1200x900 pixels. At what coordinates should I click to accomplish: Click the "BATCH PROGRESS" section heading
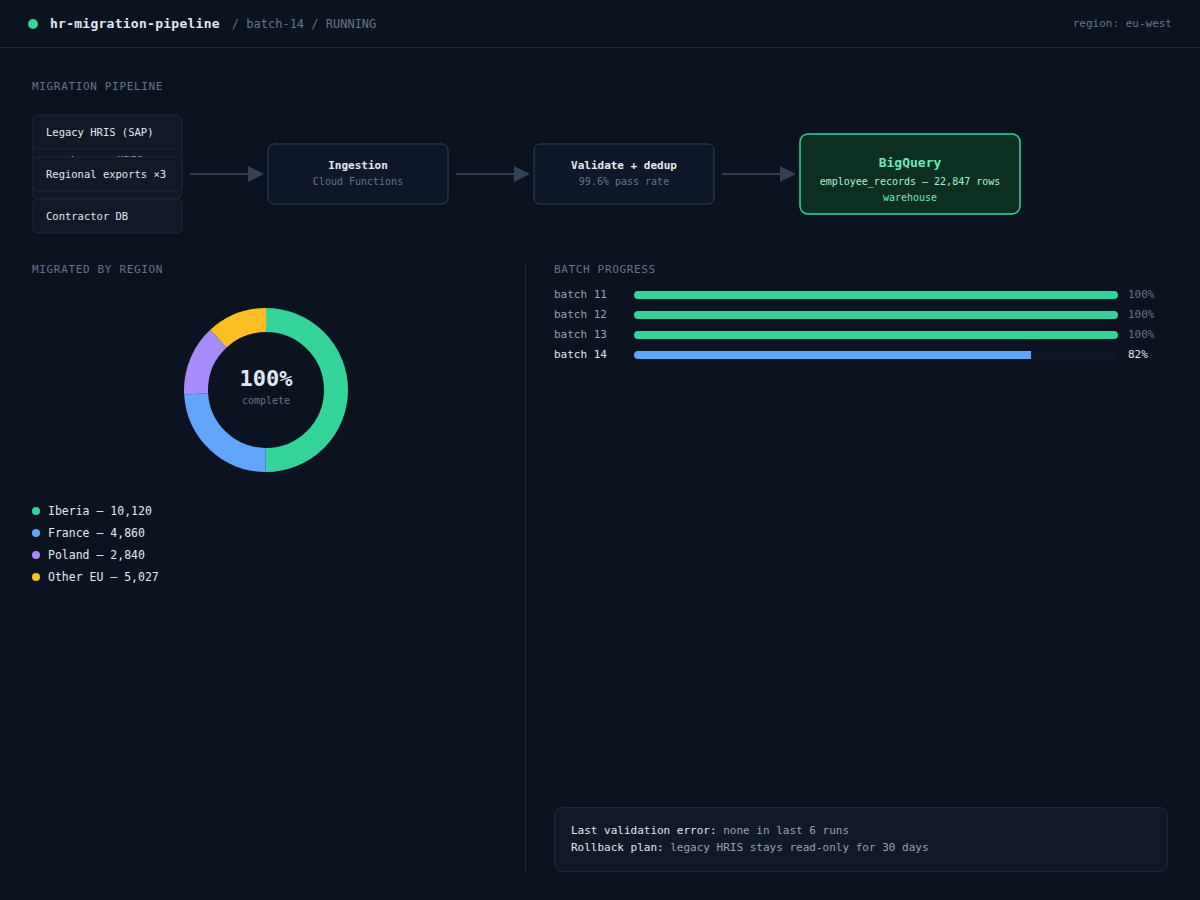(x=605, y=270)
